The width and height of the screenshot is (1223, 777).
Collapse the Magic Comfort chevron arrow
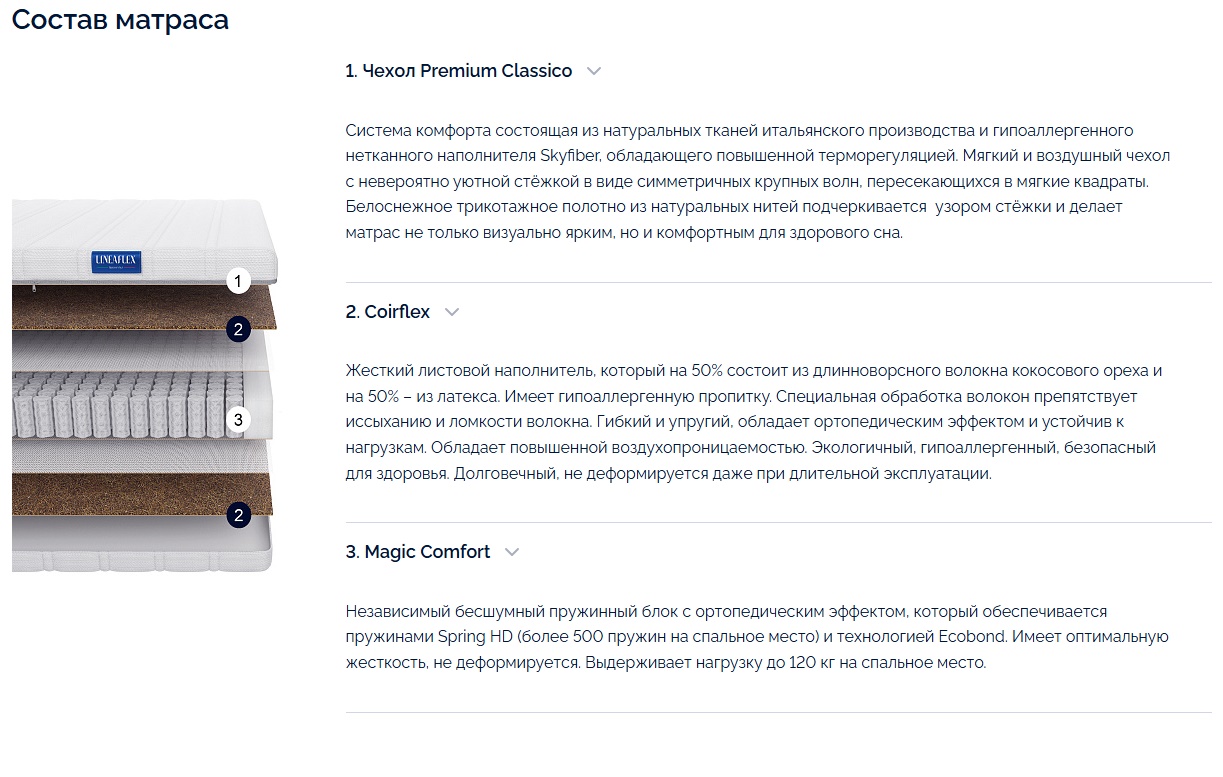tap(512, 552)
